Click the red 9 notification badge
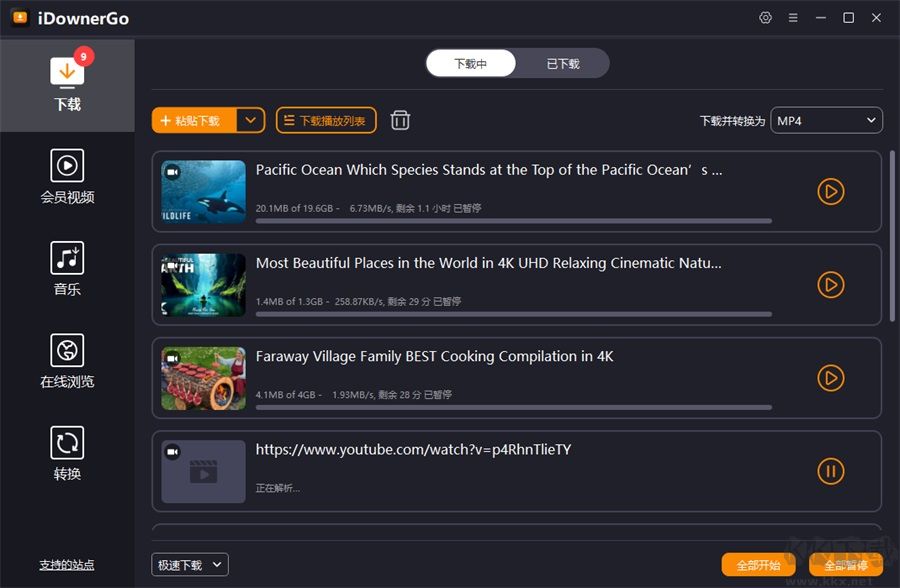900x588 pixels. click(x=84, y=56)
